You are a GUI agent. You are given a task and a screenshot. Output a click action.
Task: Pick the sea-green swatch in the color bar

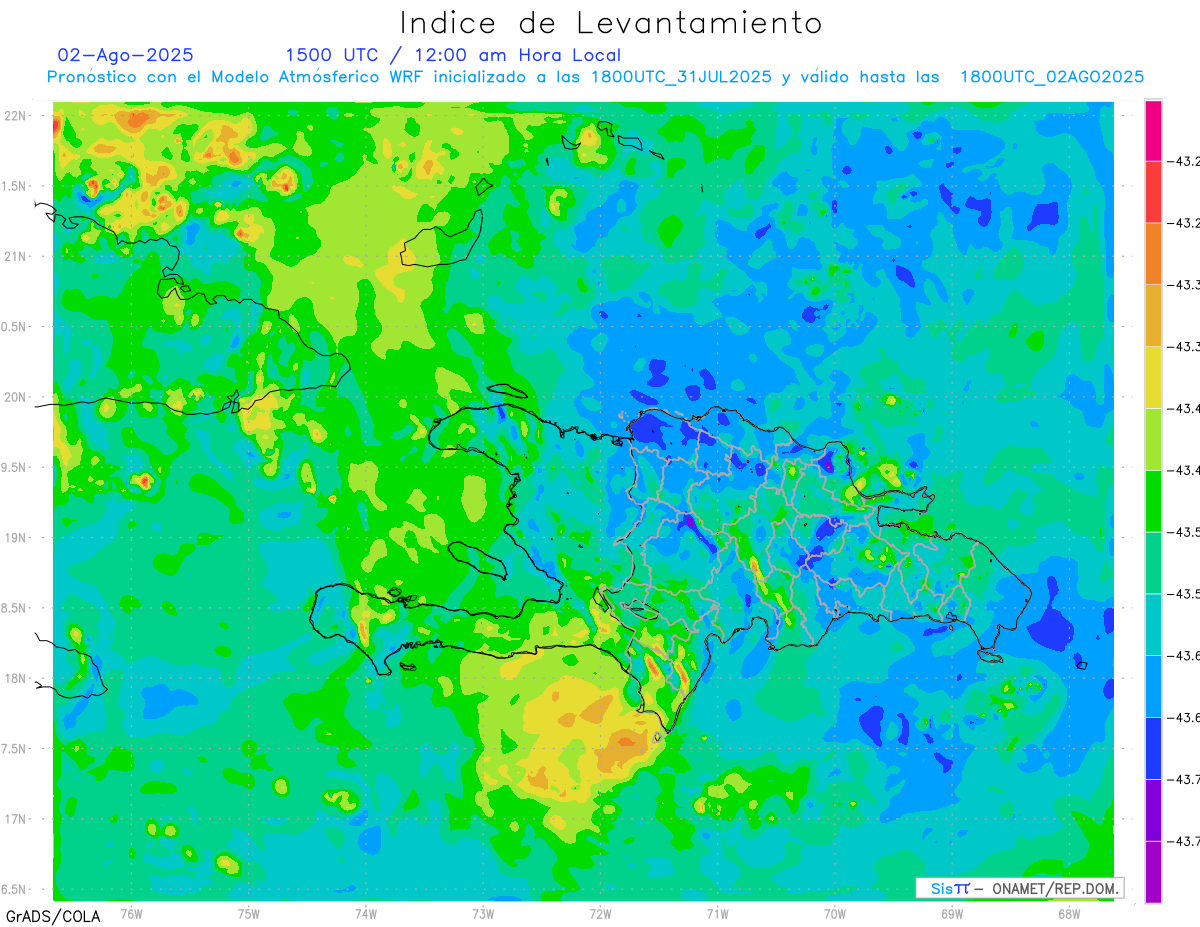(x=1153, y=563)
